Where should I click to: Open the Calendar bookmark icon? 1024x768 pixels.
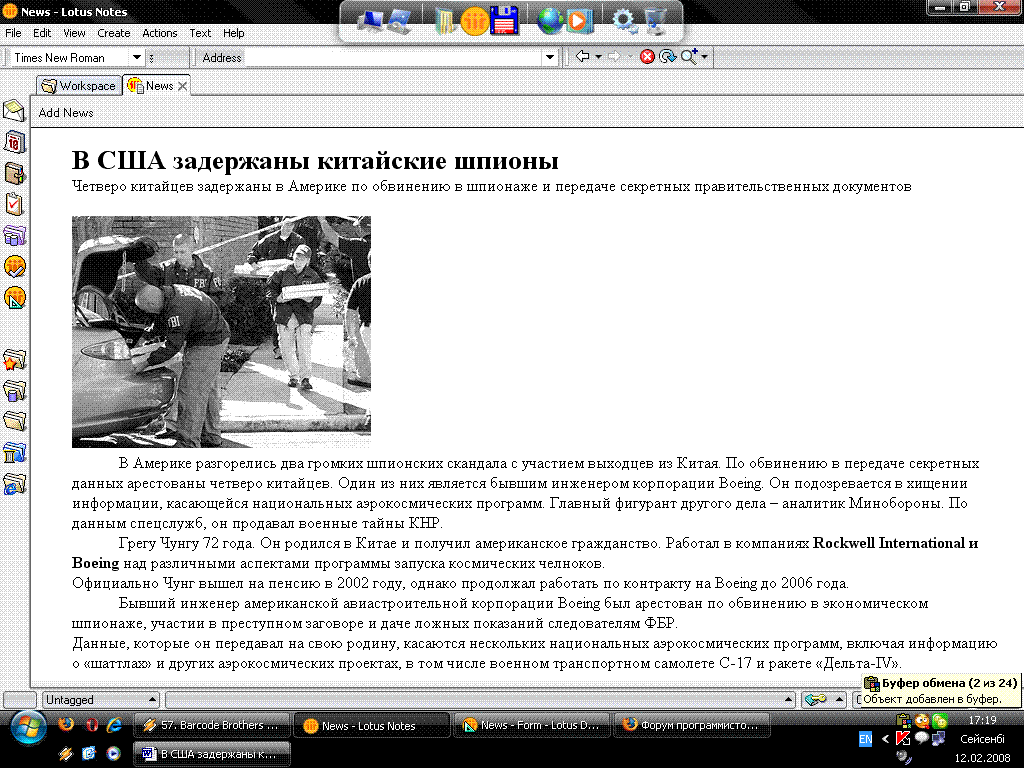14,142
